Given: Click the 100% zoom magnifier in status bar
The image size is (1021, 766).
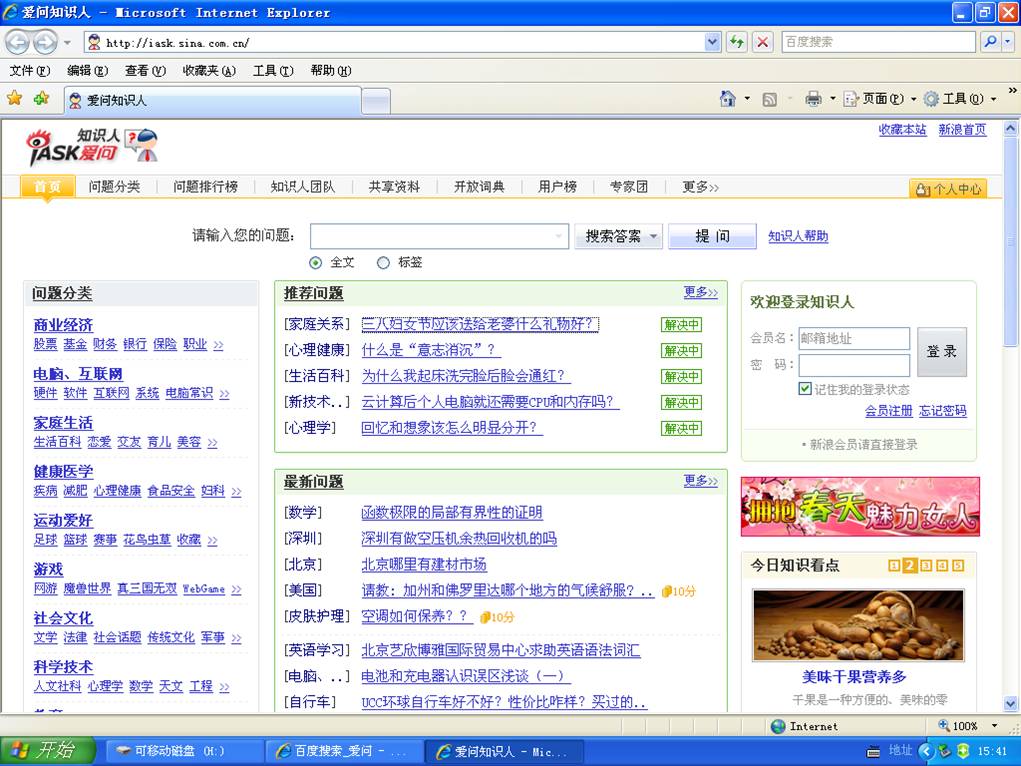Looking at the screenshot, I should (x=944, y=726).
